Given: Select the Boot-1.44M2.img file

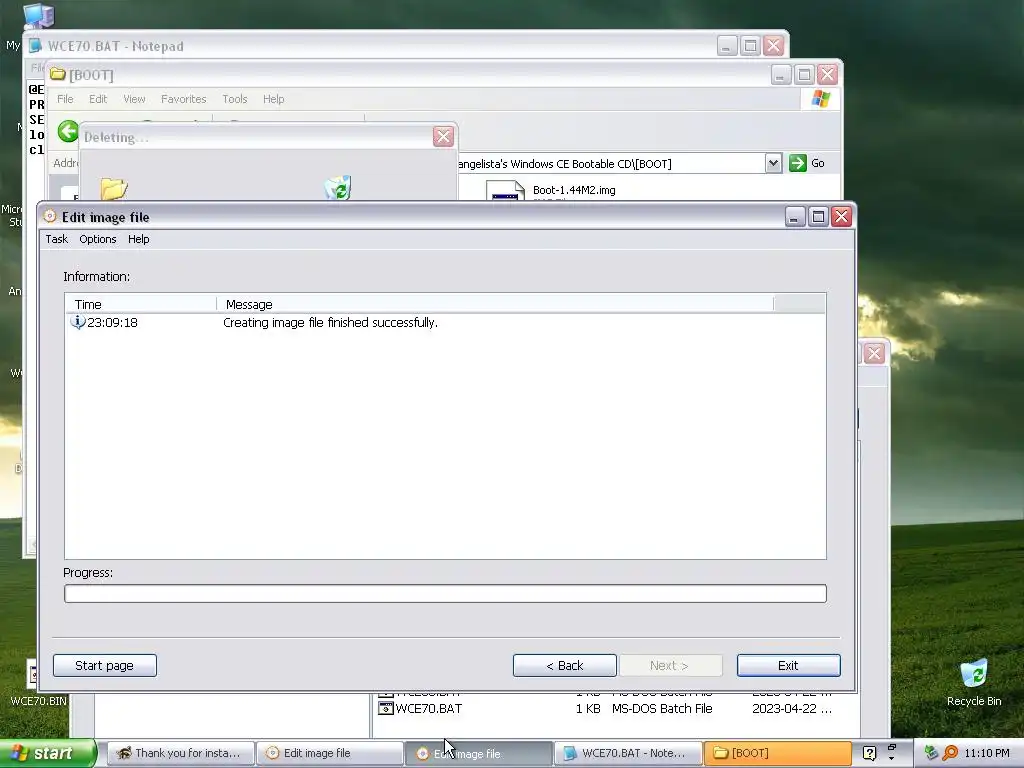Looking at the screenshot, I should pos(574,190).
